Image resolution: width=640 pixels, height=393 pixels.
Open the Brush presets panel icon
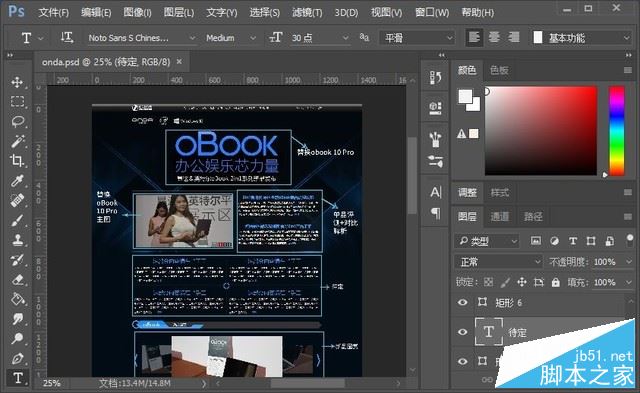pos(435,139)
